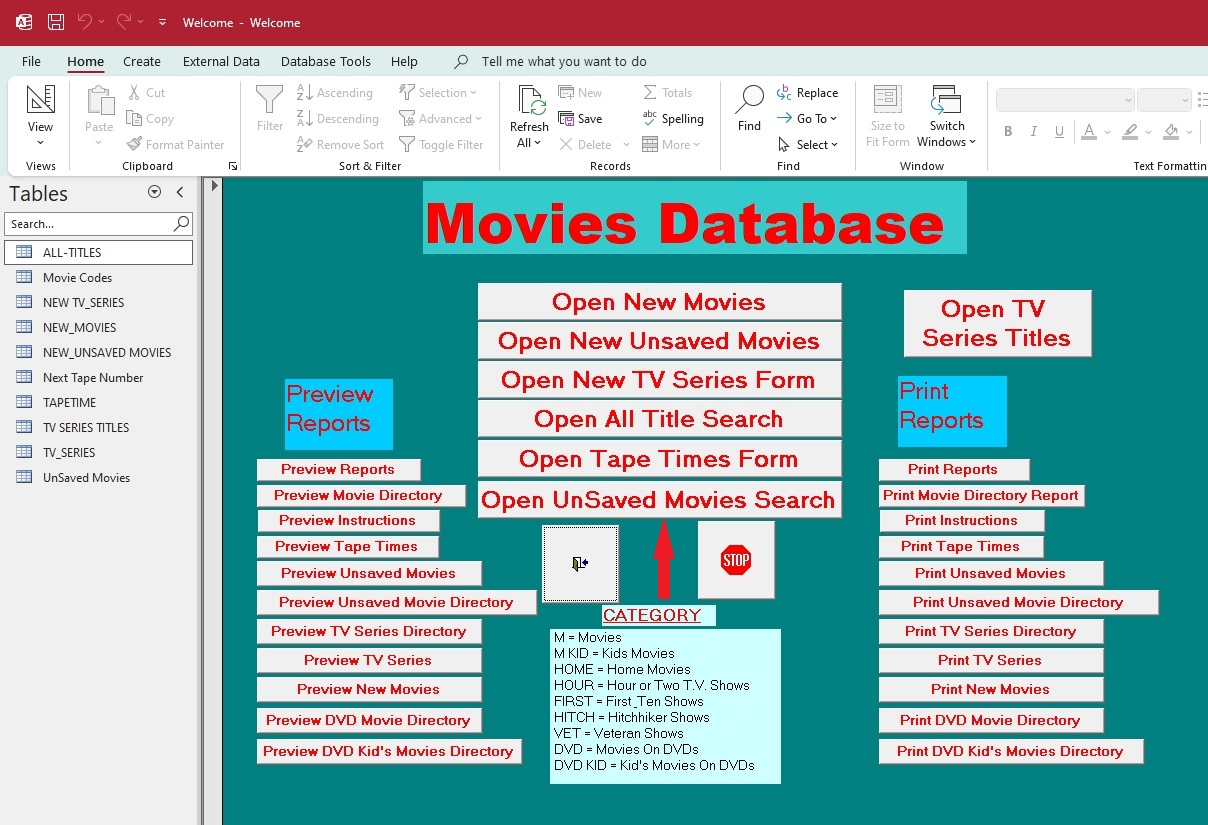Collapse the navigation pane with chevron

[180, 192]
